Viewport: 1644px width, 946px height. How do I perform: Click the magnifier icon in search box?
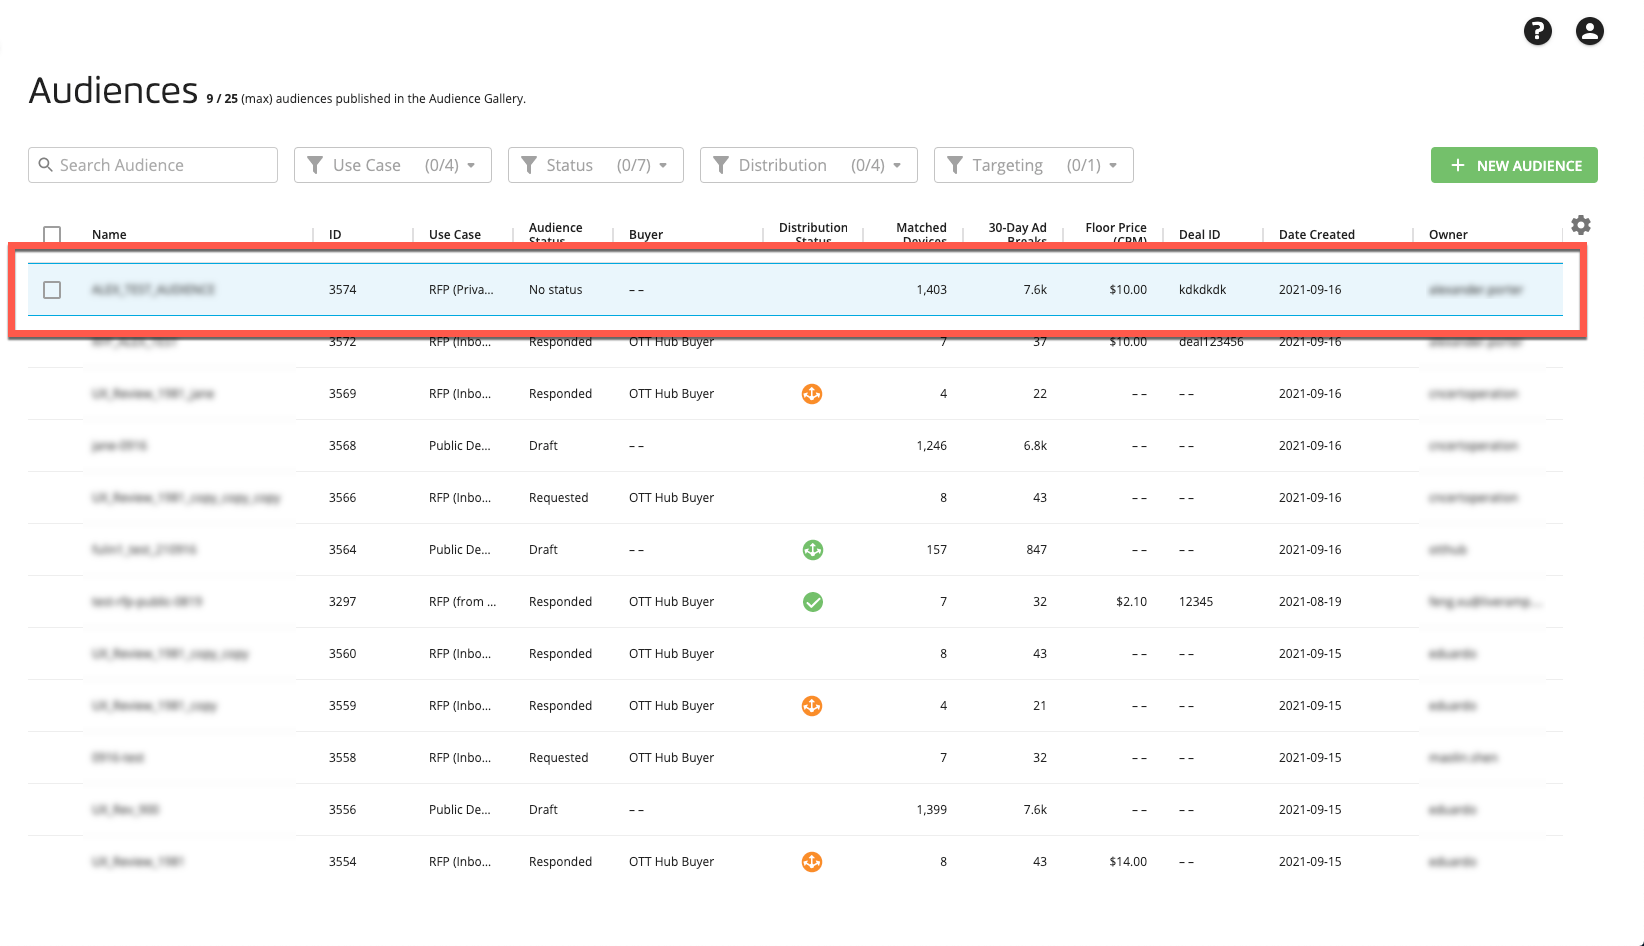point(45,165)
